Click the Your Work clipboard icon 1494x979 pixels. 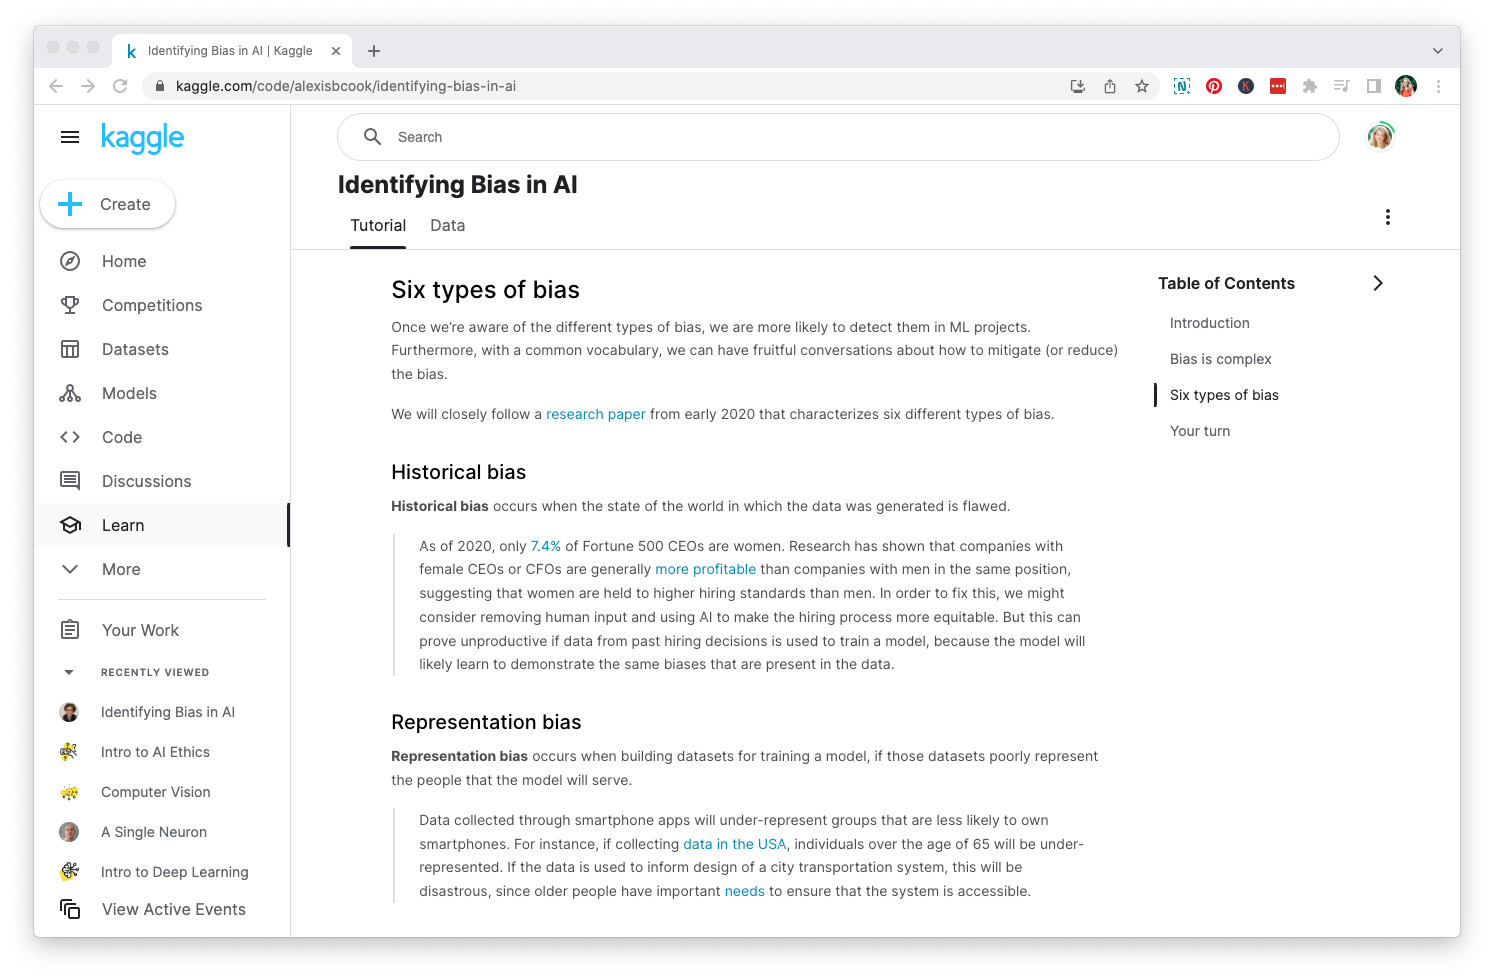click(x=70, y=630)
